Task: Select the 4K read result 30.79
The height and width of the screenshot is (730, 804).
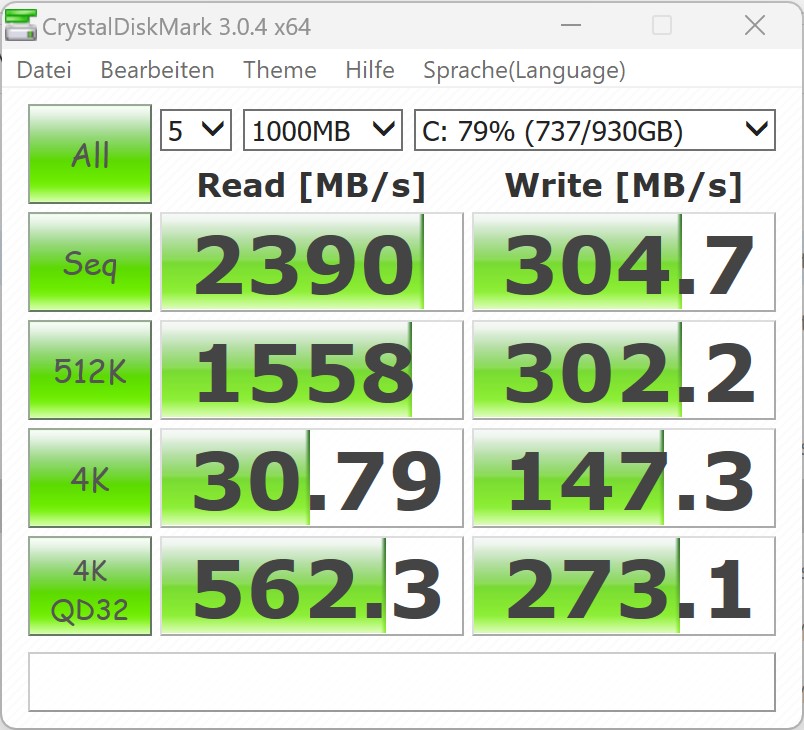Action: (312, 478)
